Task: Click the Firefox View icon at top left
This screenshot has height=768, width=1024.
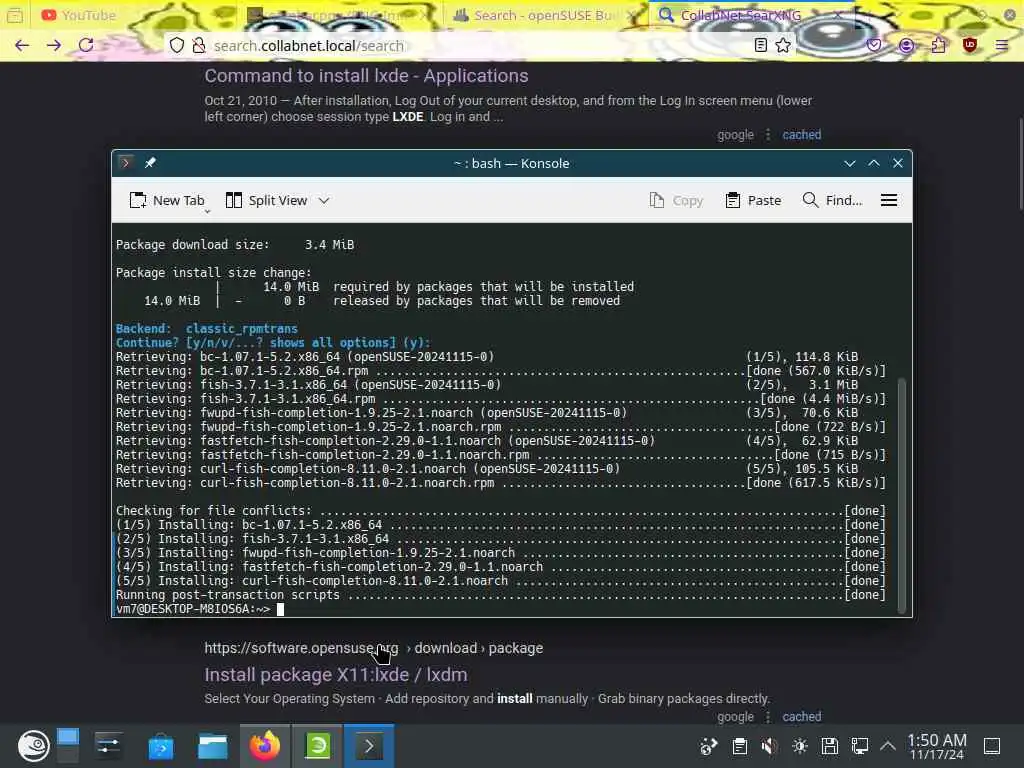Action: click(x=14, y=15)
